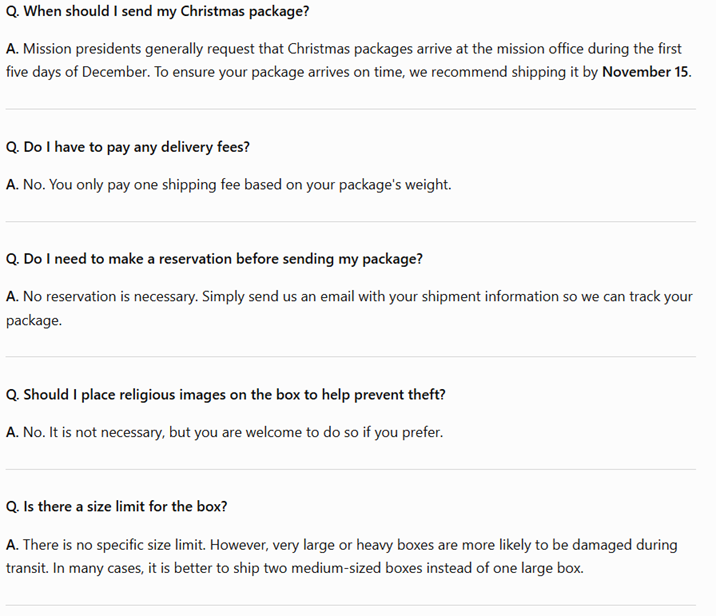Click the answer about shipping fee weight
The width and height of the screenshot is (716, 616).
(x=228, y=184)
